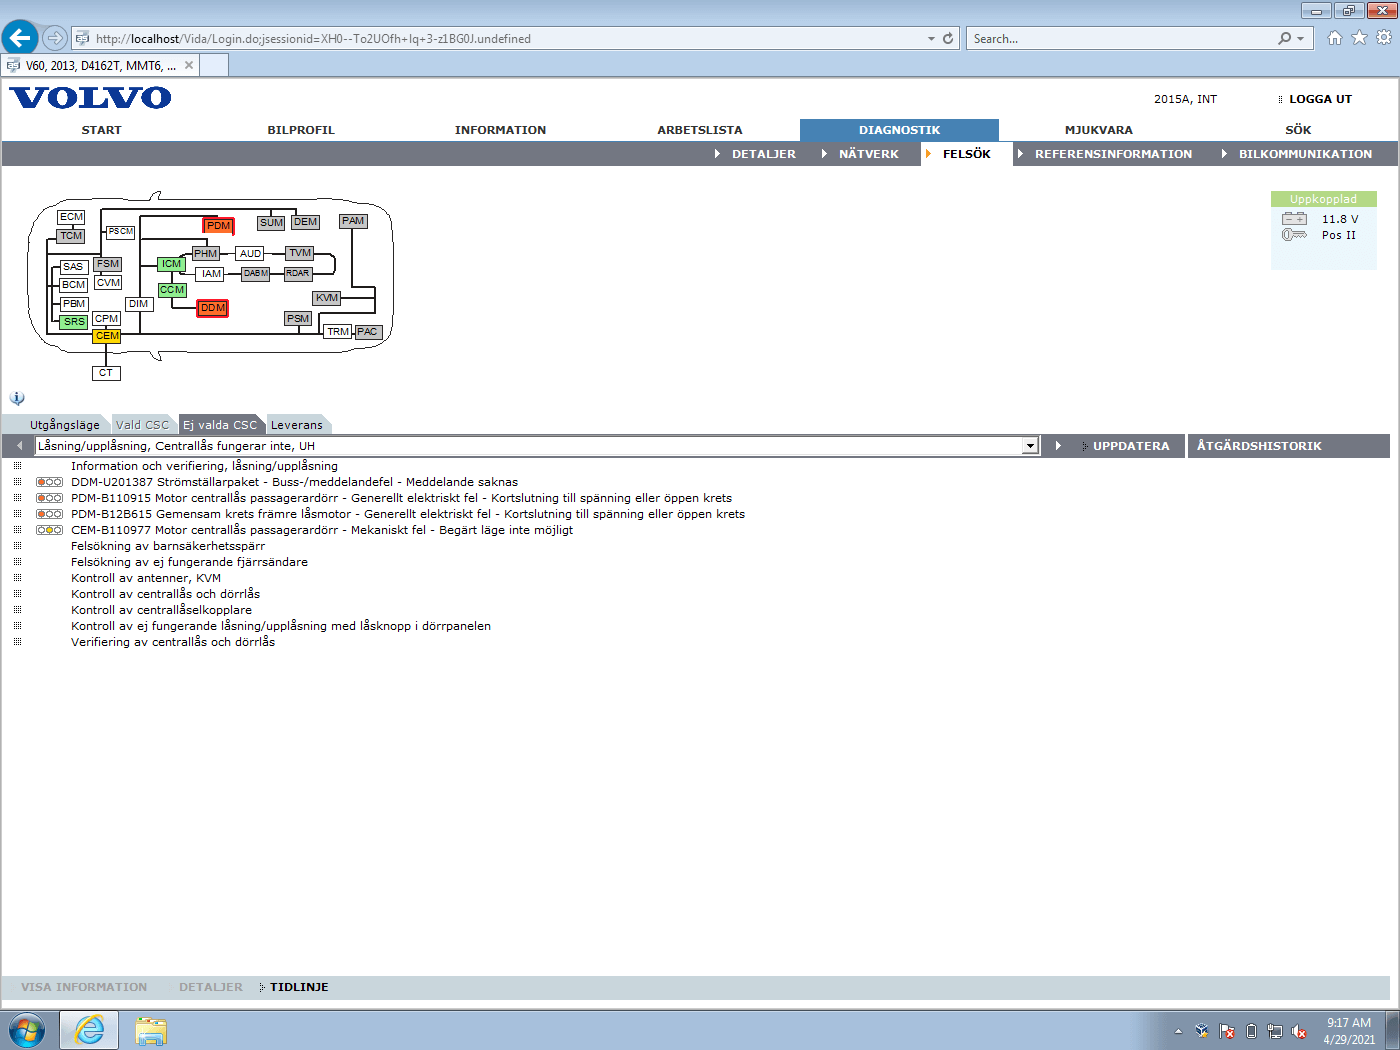Click the ECM module box
The width and height of the screenshot is (1400, 1050).
71,217
